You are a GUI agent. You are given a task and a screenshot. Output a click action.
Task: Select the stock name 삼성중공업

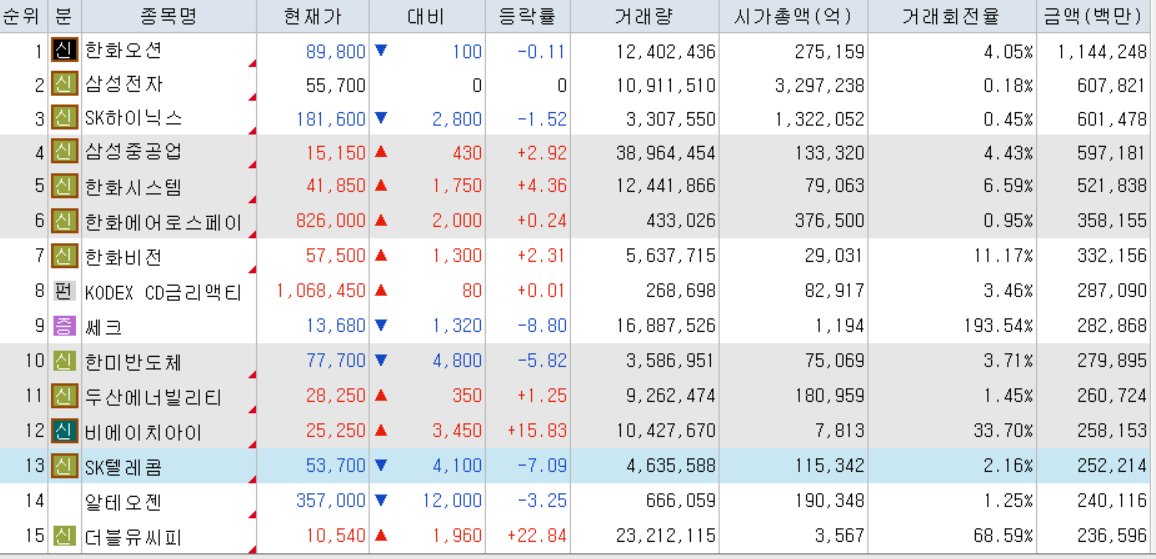(133, 153)
